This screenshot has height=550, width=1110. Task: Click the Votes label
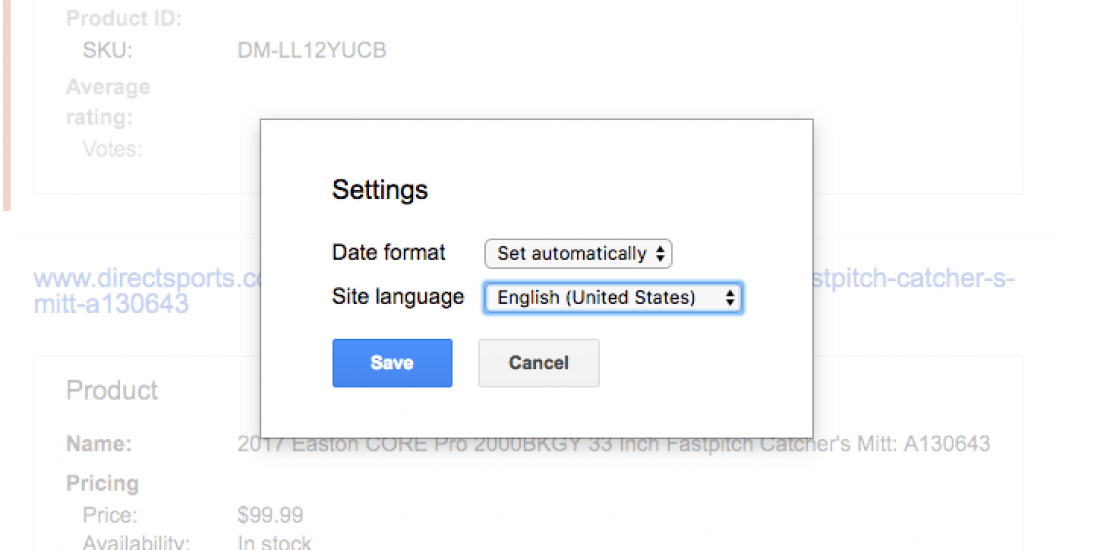coord(112,149)
